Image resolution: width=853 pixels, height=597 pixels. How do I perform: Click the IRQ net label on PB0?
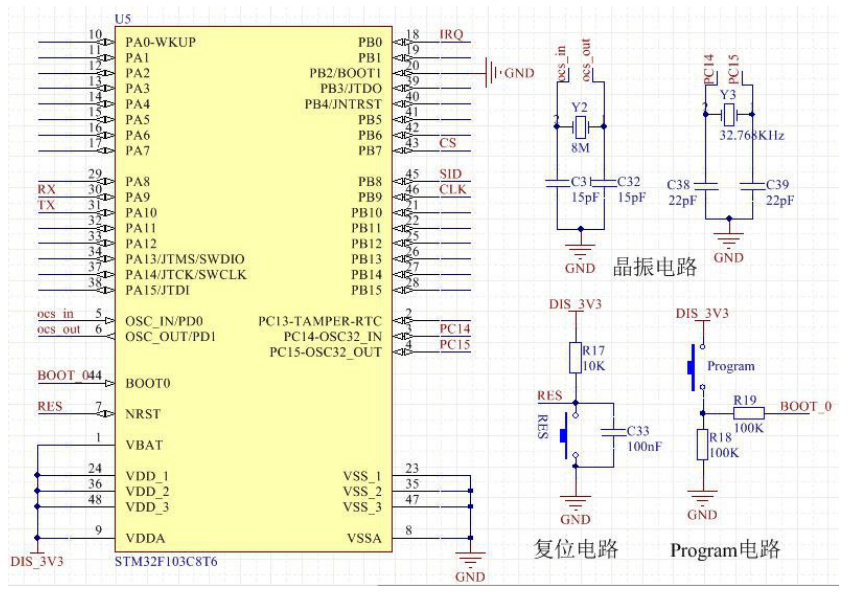point(452,34)
